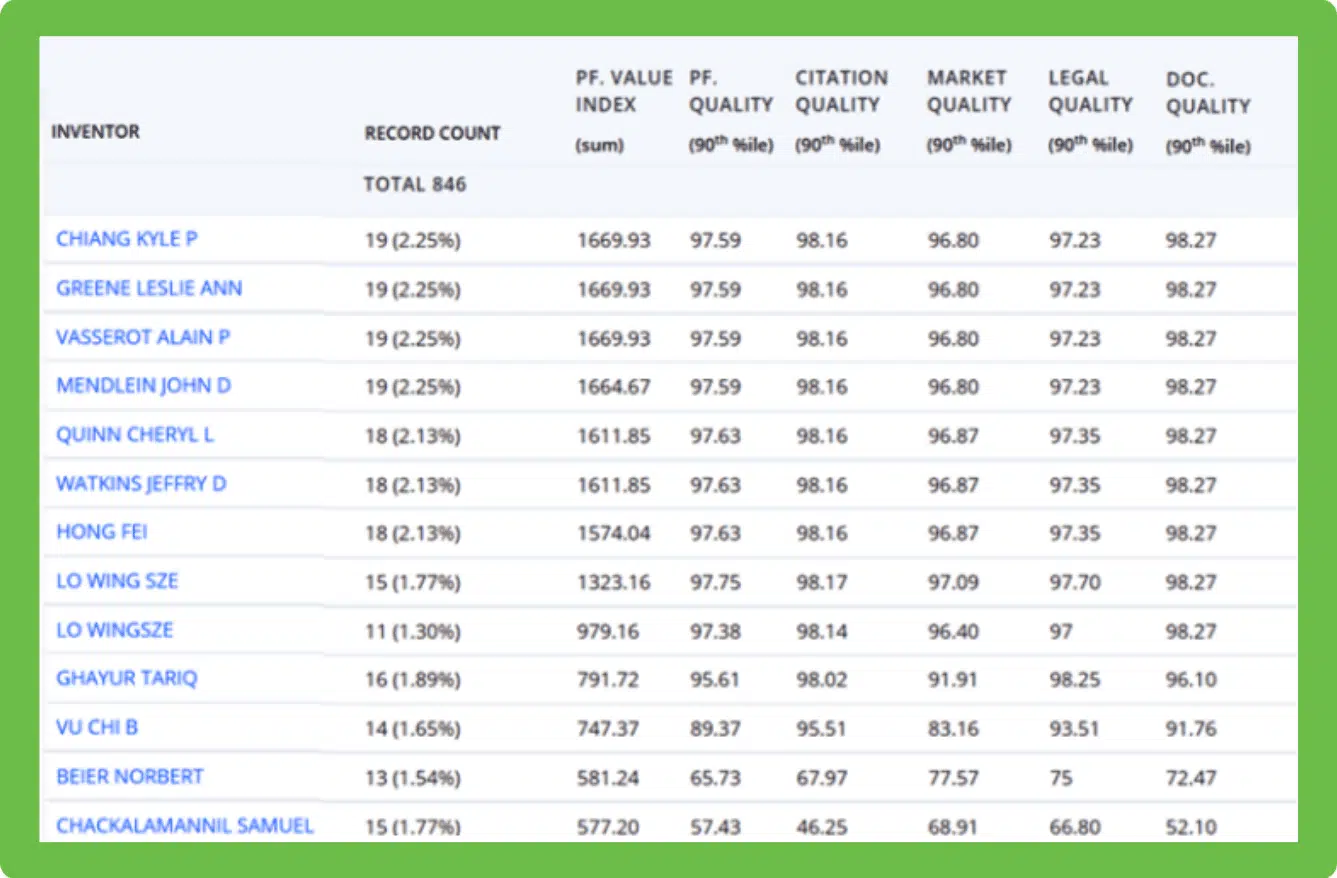Sort by the INVENTOR column header
1337x878 pixels.
pos(96,132)
